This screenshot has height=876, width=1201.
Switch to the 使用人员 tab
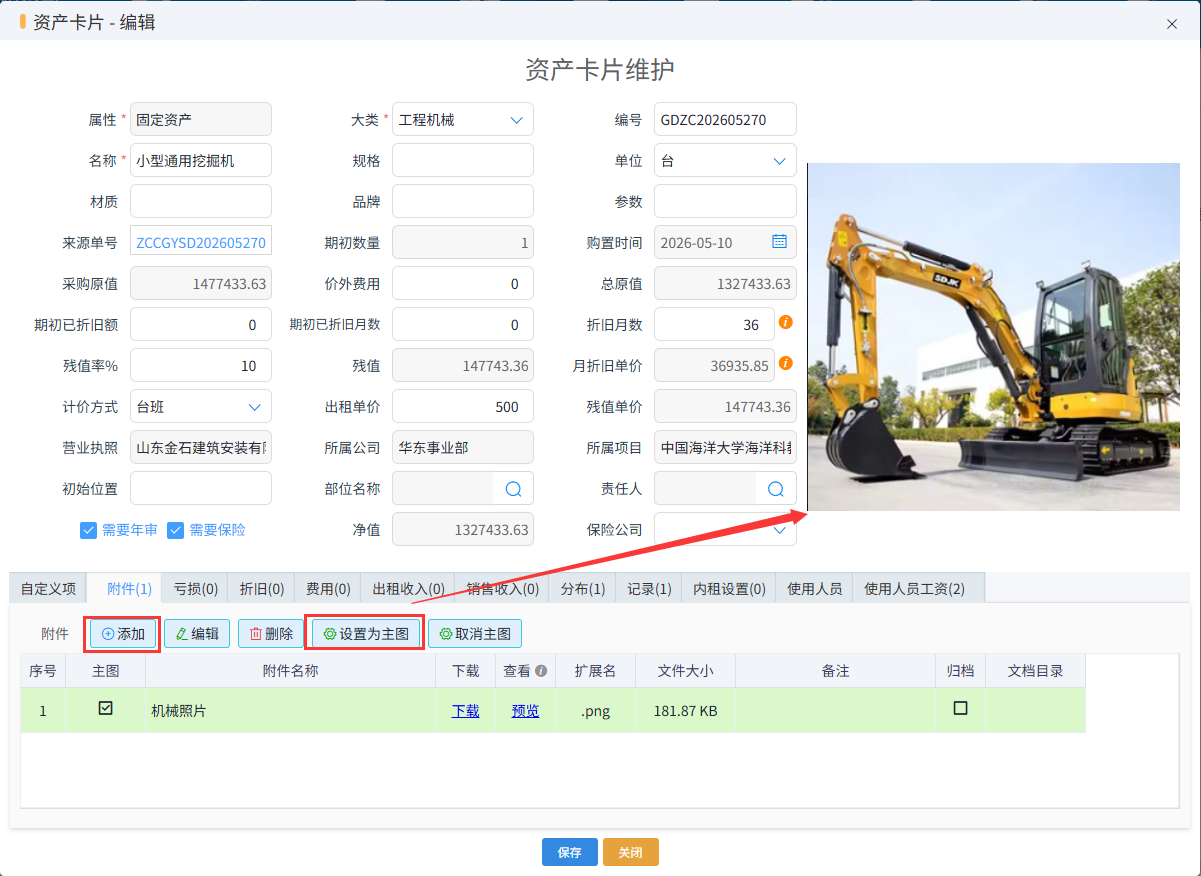814,589
